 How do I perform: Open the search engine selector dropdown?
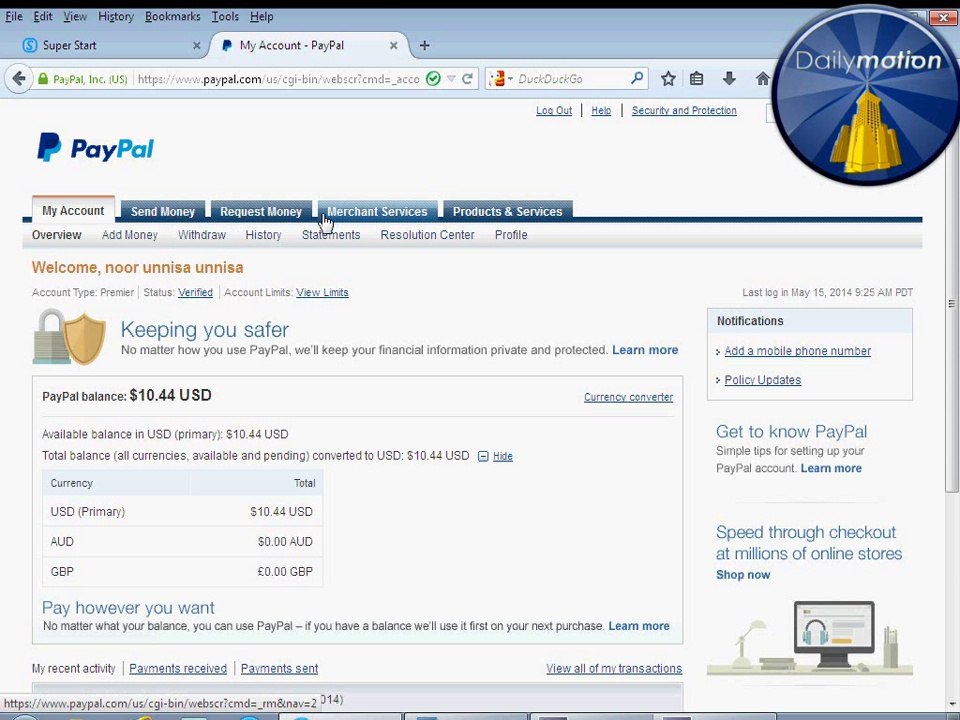coord(501,78)
